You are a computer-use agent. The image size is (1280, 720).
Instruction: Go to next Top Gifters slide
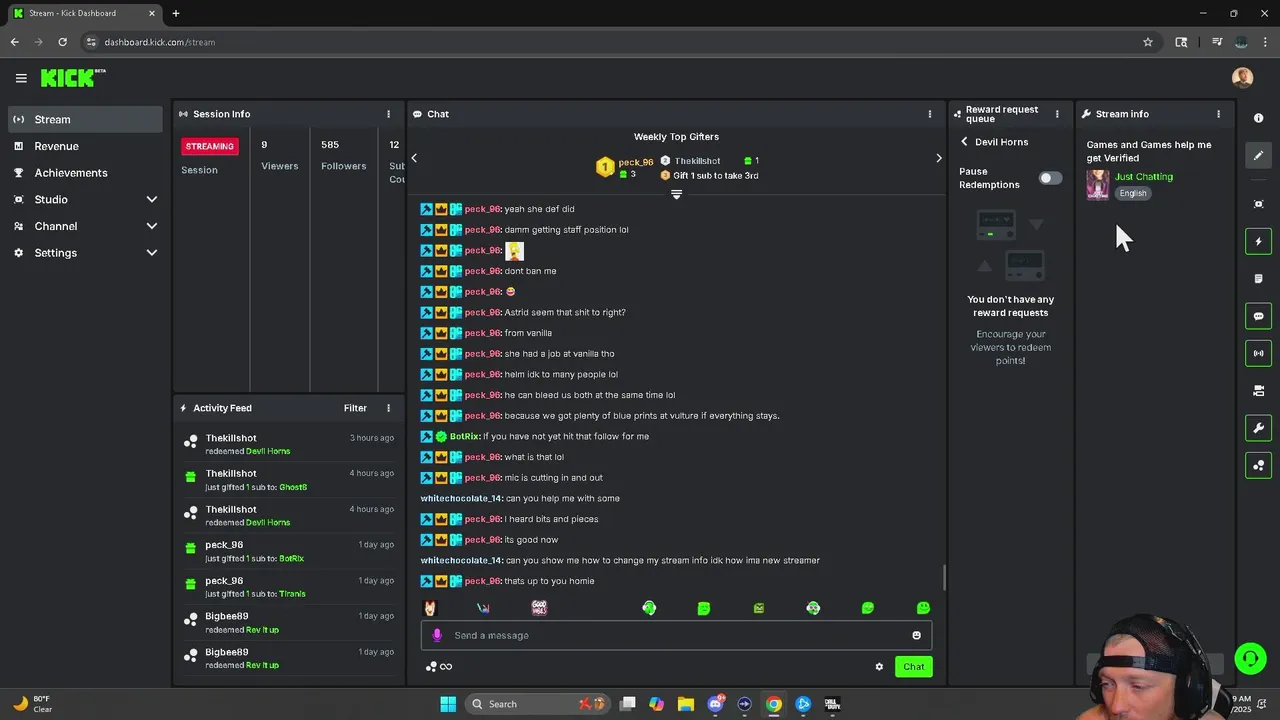[x=938, y=158]
